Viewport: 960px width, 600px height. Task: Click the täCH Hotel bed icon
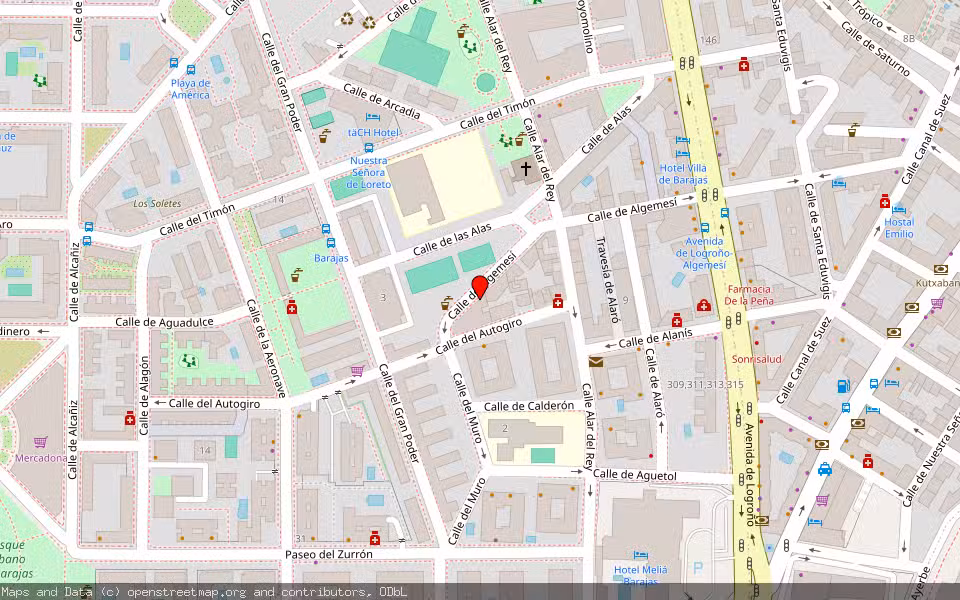click(372, 117)
